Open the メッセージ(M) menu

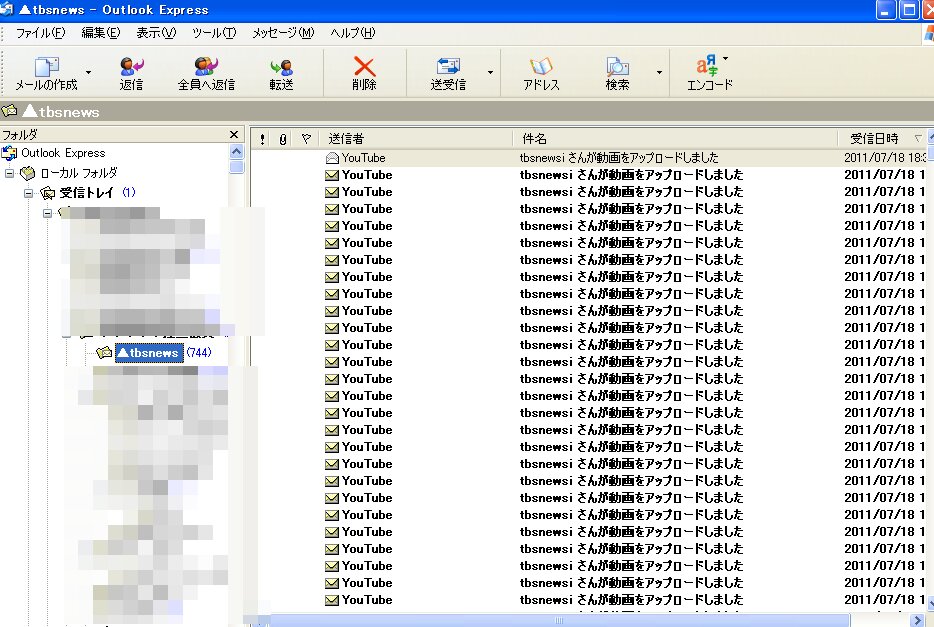[283, 33]
